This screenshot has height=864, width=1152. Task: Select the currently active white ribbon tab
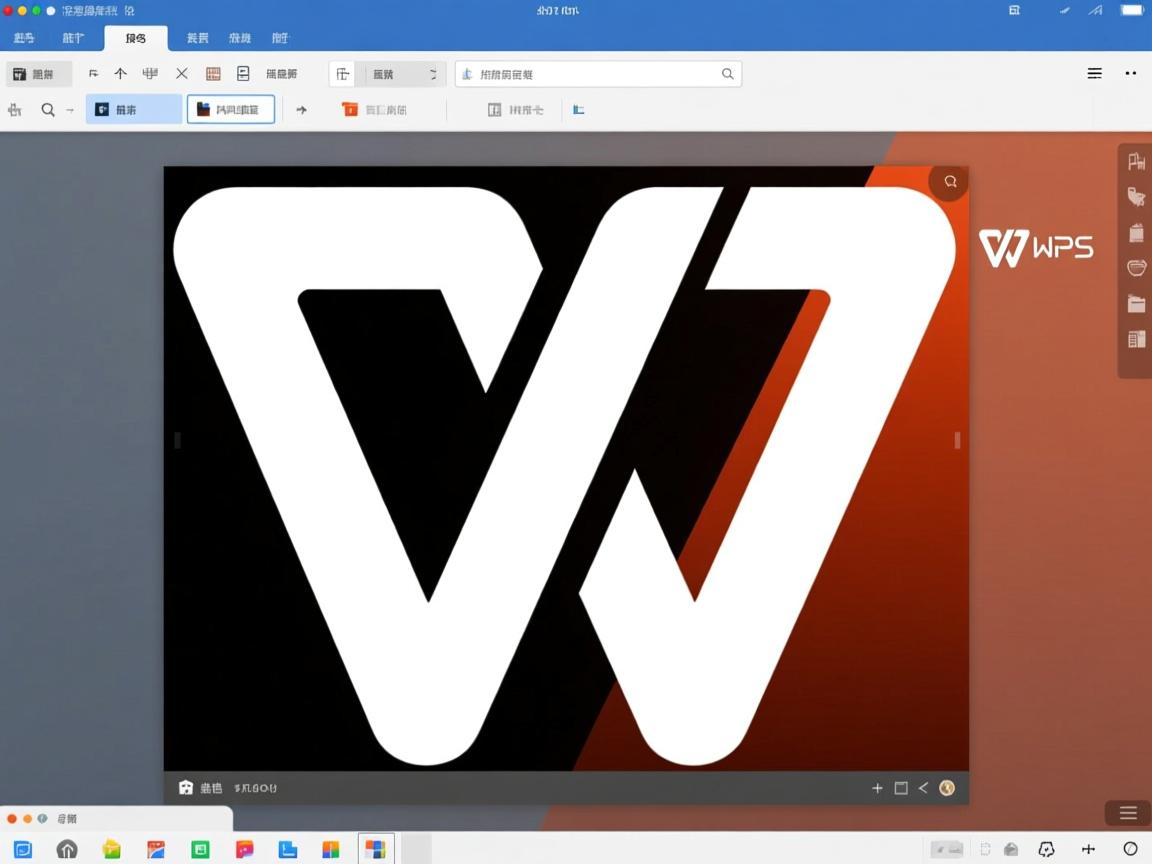[x=135, y=38]
